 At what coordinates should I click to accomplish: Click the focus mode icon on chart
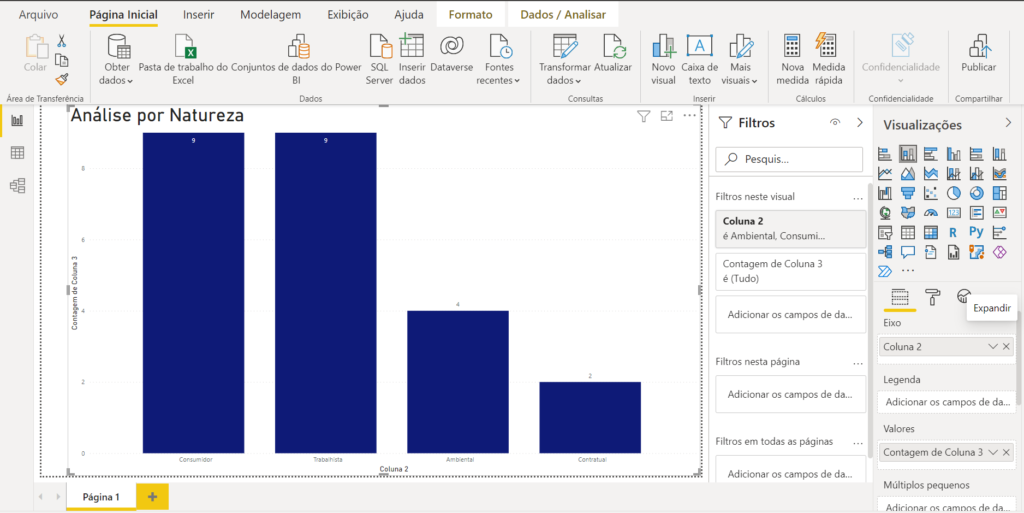click(666, 116)
